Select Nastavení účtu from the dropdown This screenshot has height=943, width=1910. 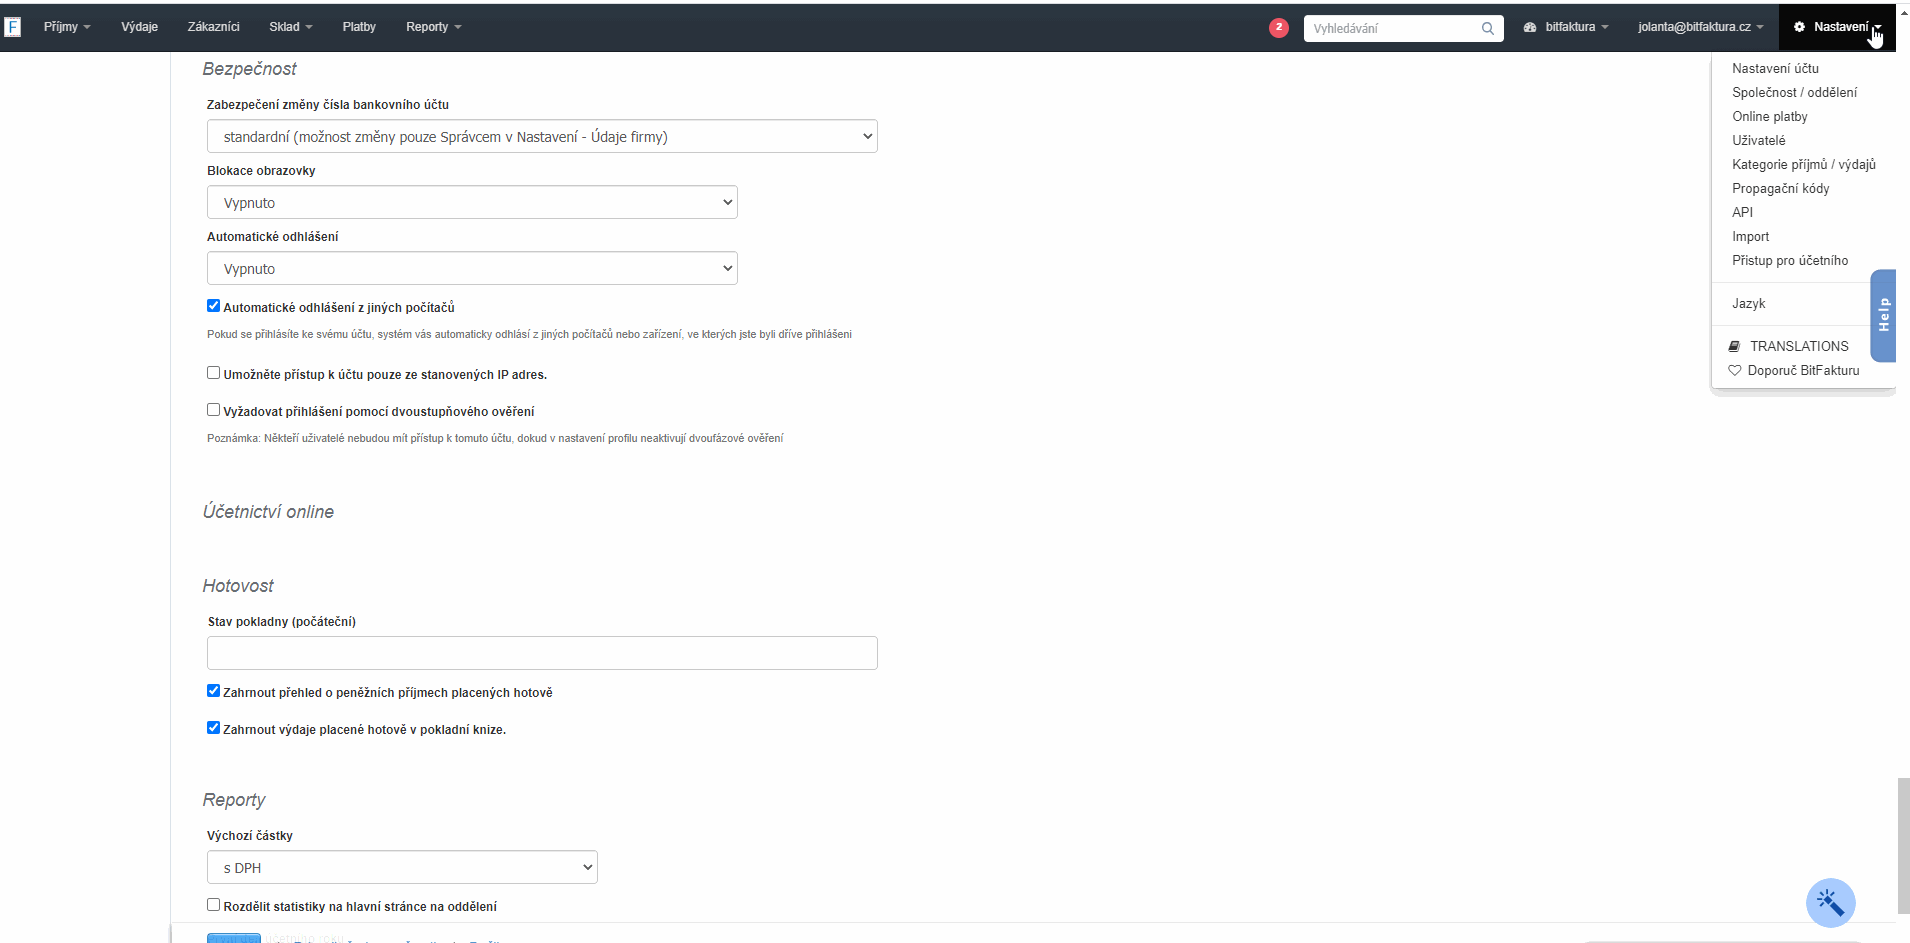pyautogui.click(x=1775, y=68)
